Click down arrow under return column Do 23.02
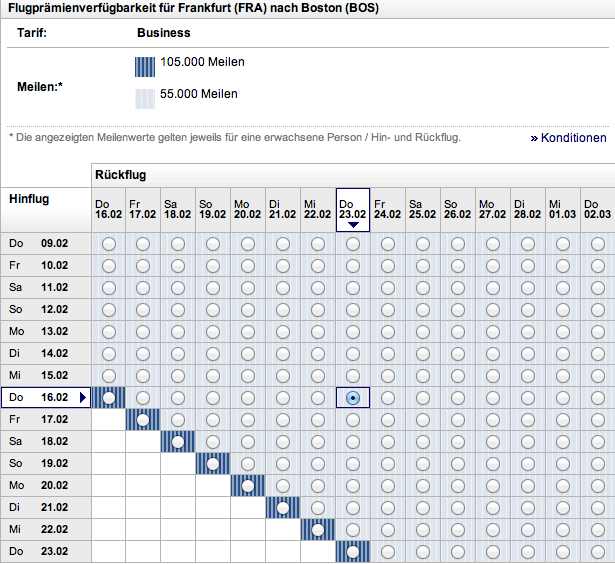The width and height of the screenshot is (615, 564). point(353,225)
